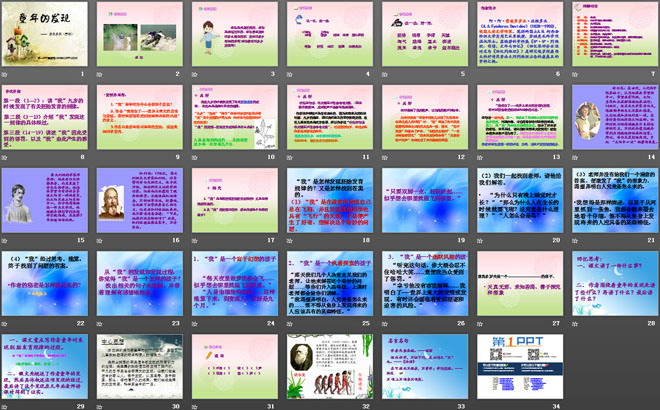660x410 pixels.
Task: Click animation star icon under slide 9
Action: (x=100, y=157)
